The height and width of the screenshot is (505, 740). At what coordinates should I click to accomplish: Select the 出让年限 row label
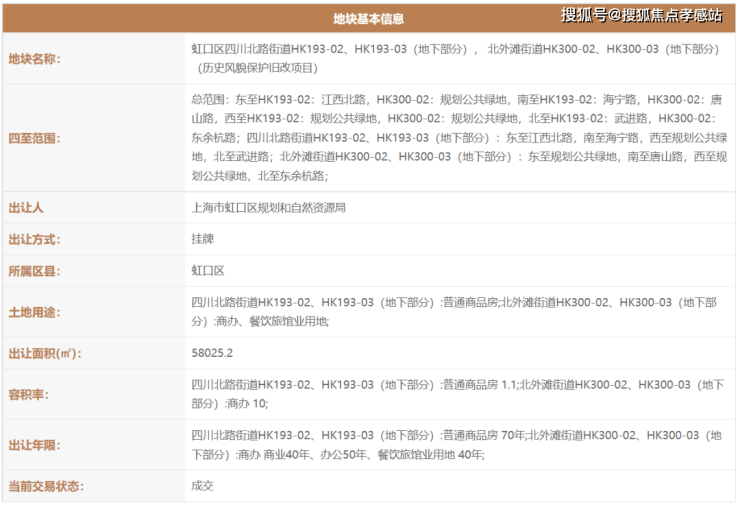coord(35,445)
